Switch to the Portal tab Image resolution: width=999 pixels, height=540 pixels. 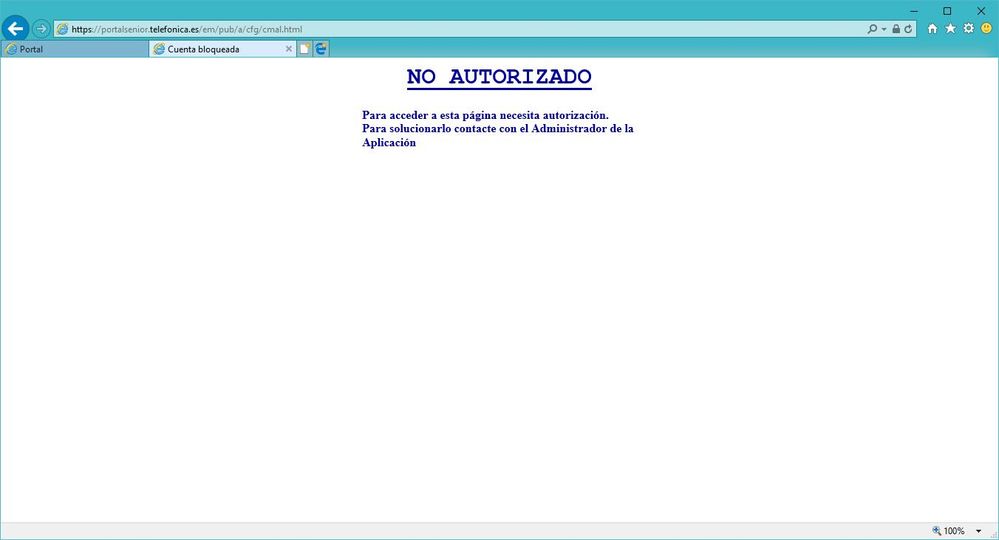coord(75,49)
